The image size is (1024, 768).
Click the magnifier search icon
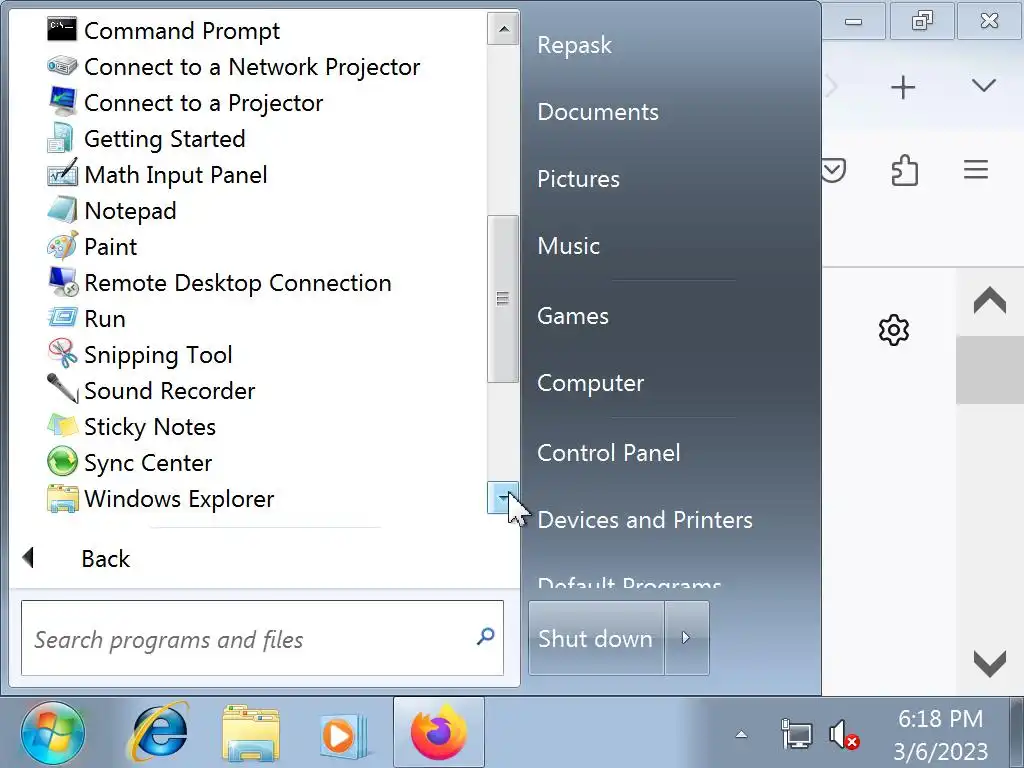coord(485,636)
